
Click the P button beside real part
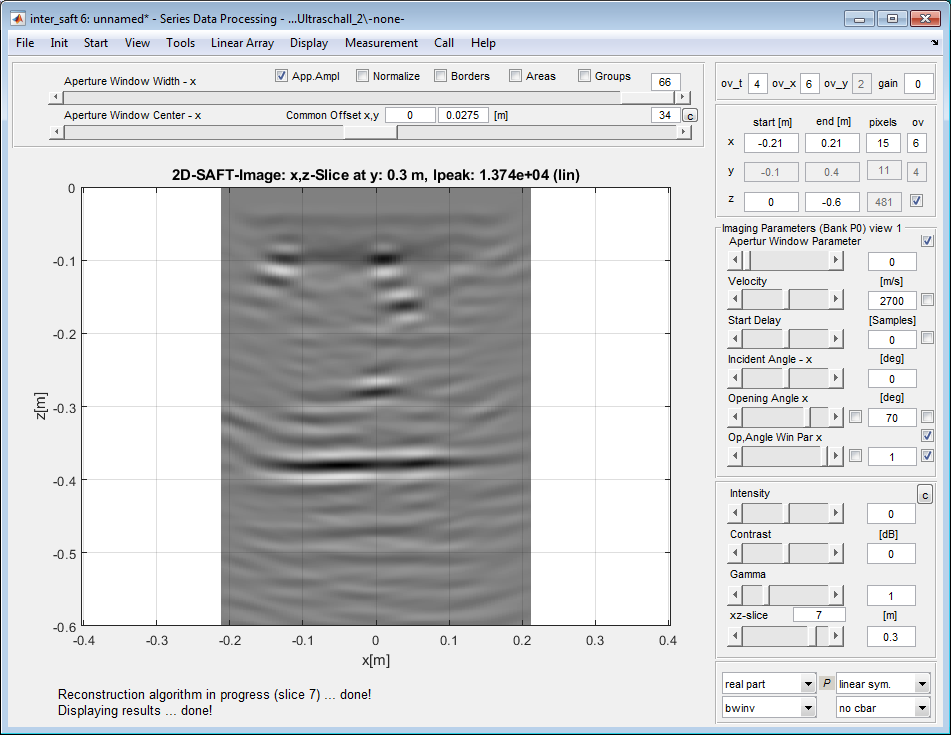[826, 683]
